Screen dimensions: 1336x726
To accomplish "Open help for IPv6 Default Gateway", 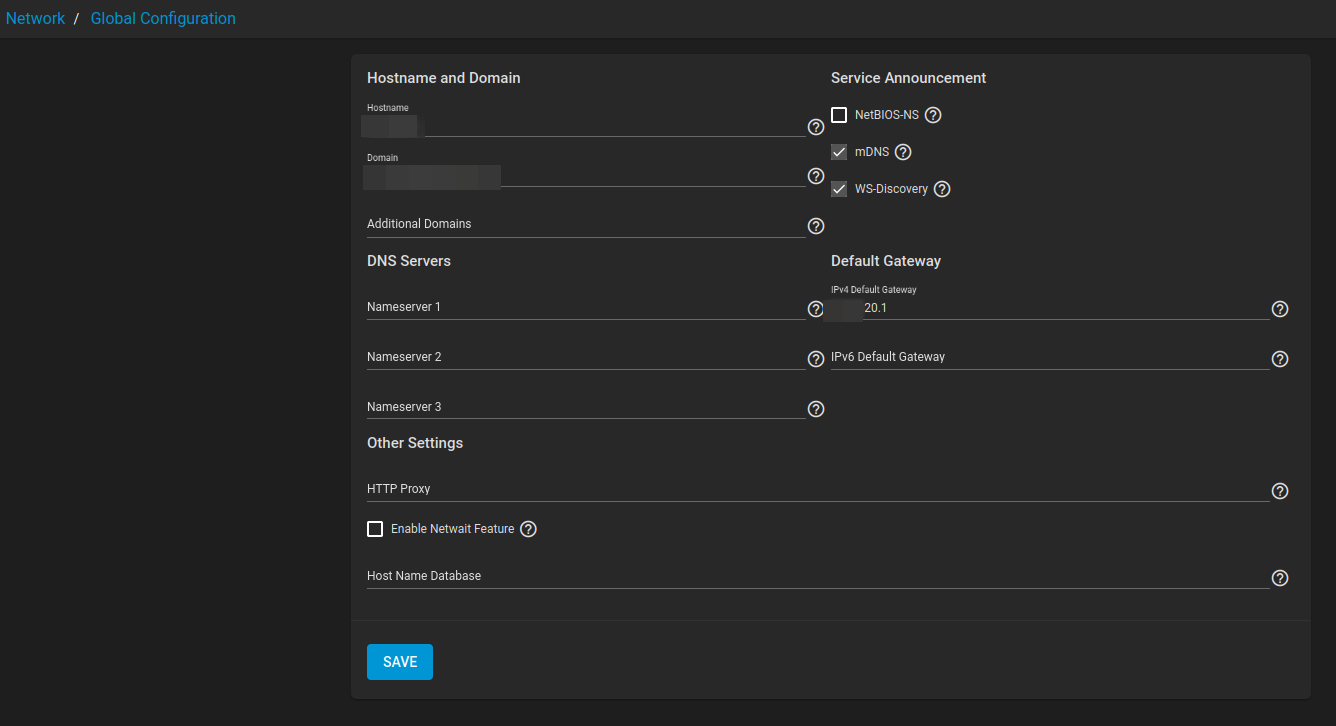I will click(x=1280, y=359).
